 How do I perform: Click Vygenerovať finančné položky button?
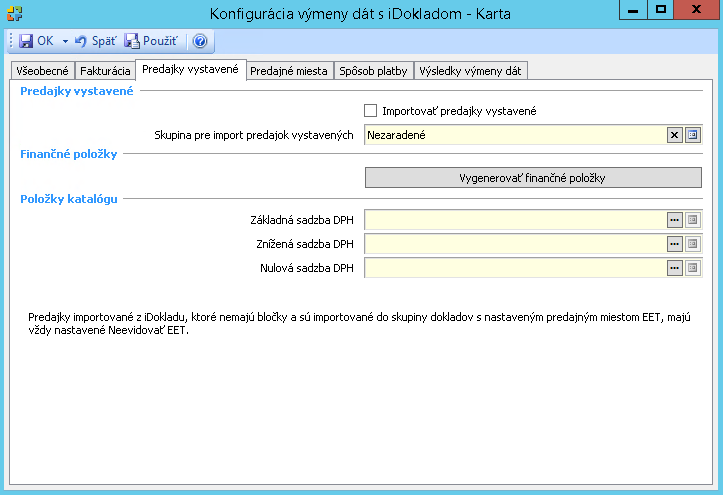tap(533, 178)
